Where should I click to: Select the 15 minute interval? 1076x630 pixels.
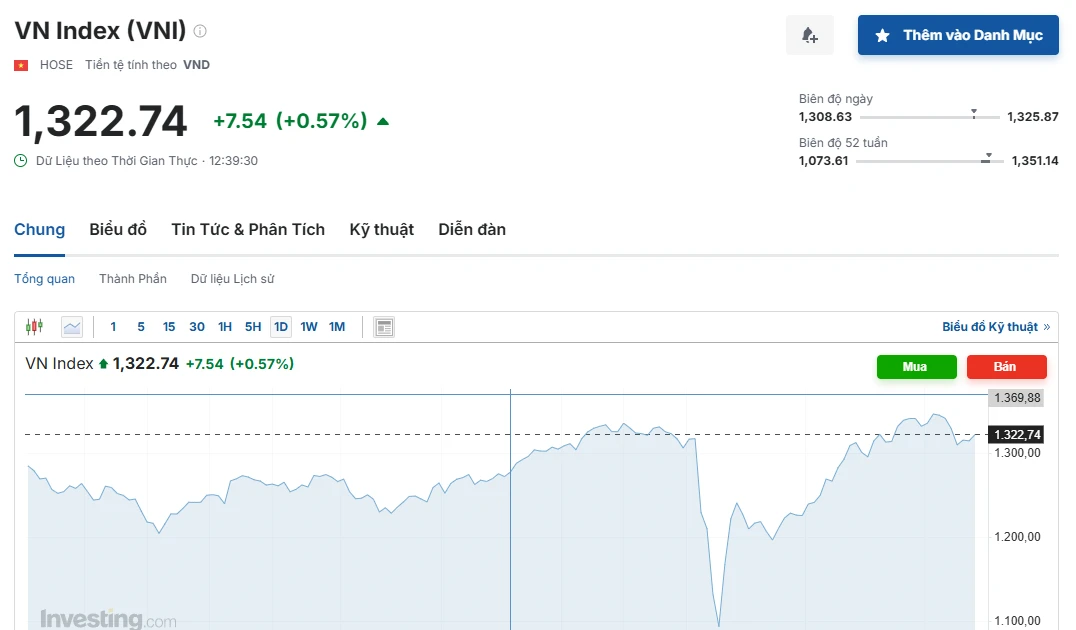tap(169, 327)
